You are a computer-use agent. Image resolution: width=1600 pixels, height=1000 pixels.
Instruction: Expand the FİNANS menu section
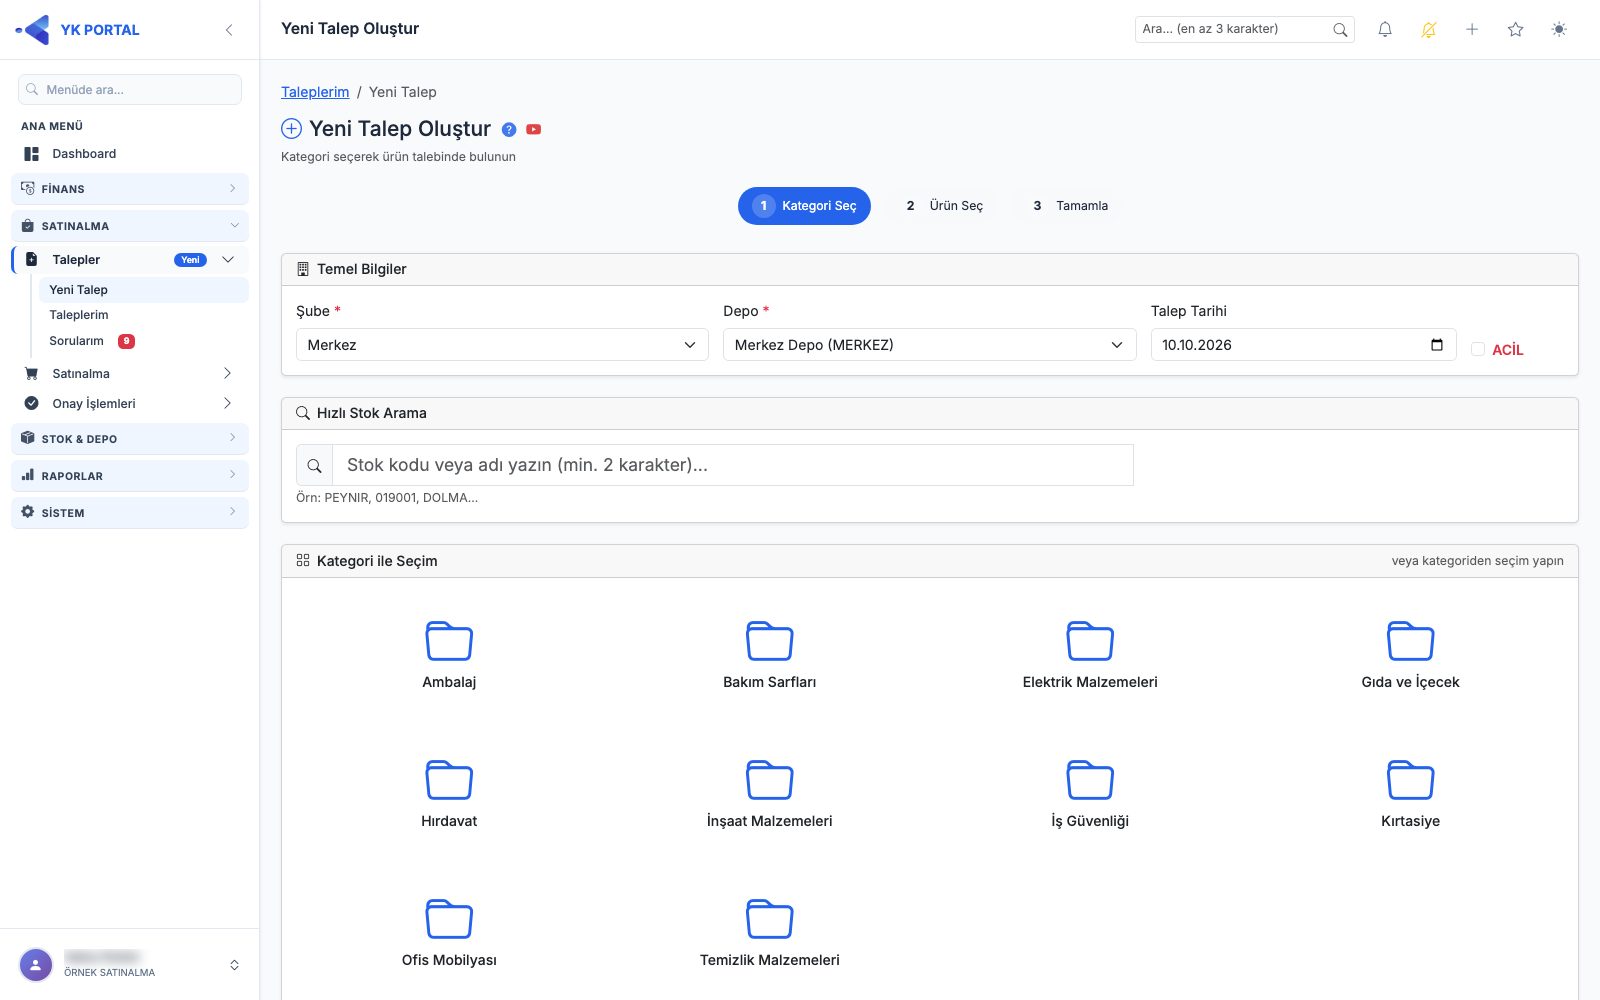(130, 189)
